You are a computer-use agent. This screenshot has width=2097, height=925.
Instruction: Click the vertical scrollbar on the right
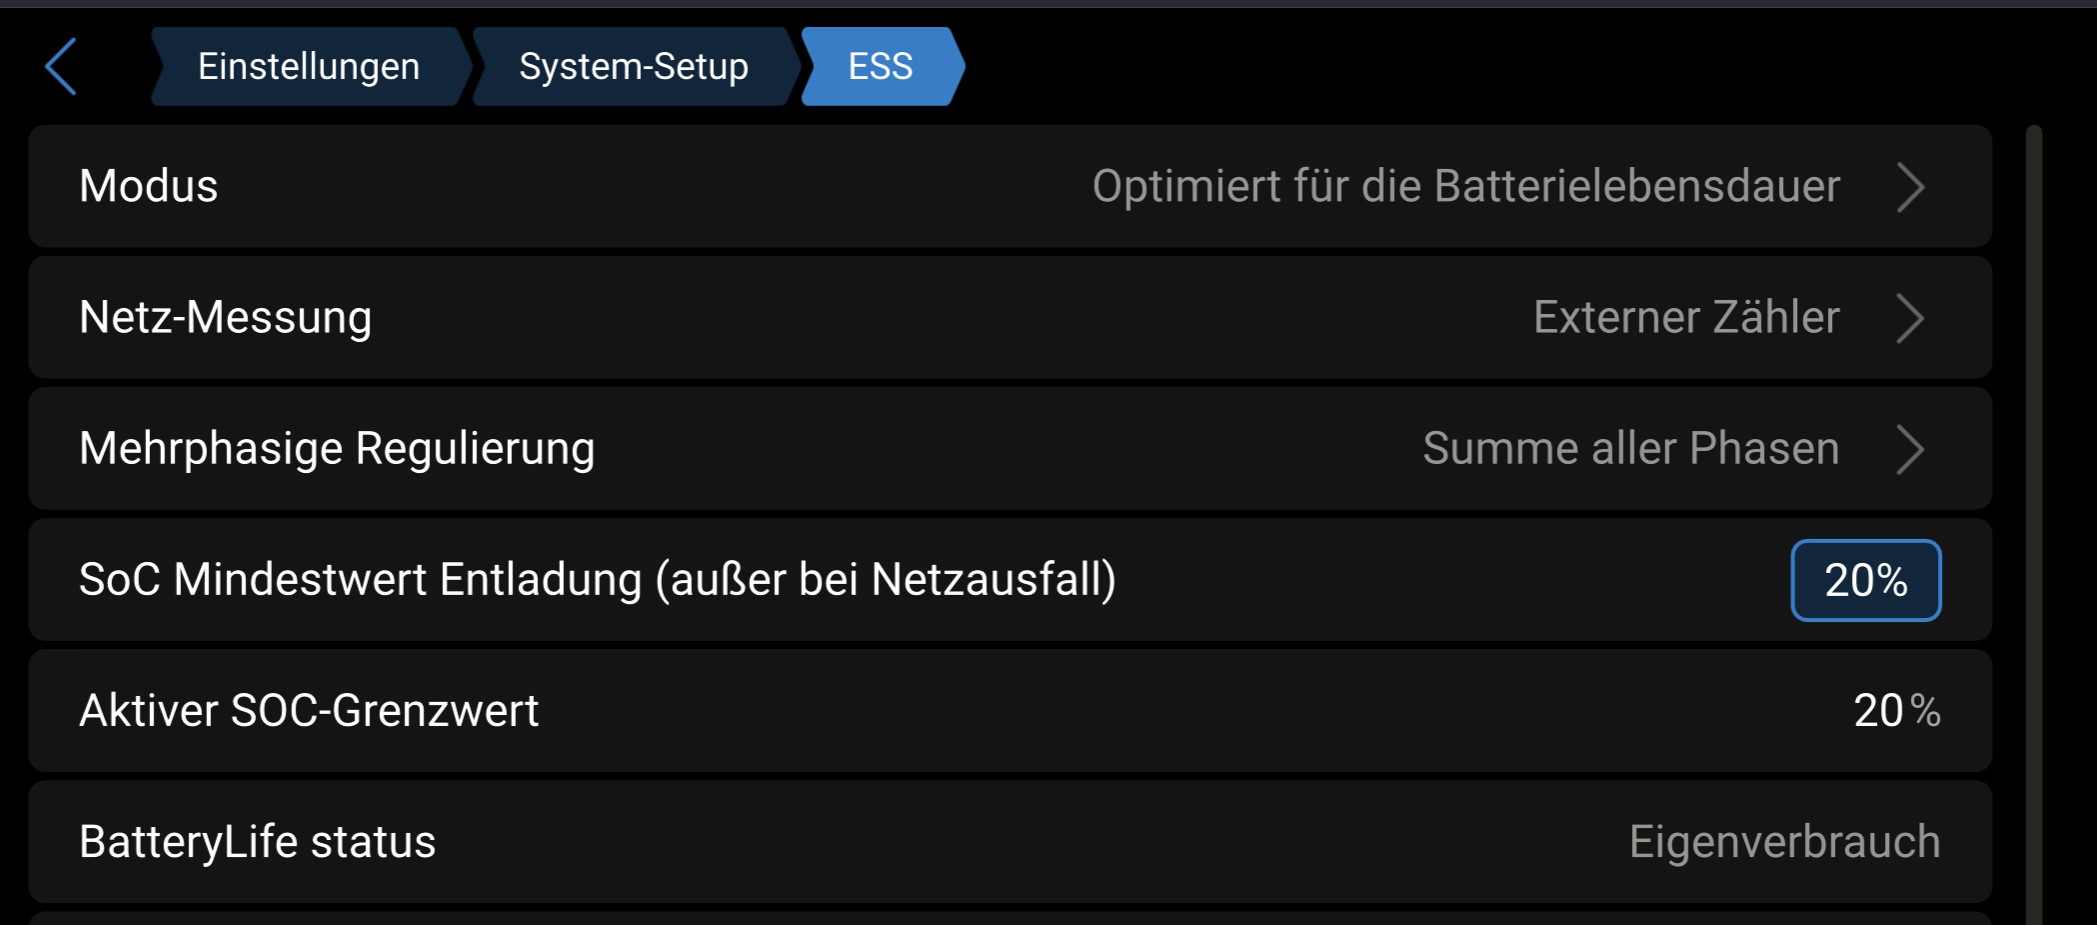click(2033, 520)
